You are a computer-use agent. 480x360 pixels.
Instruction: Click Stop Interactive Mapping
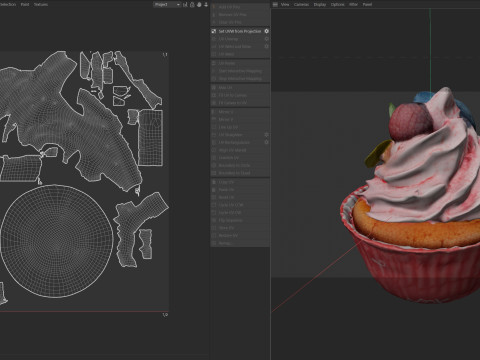[x=240, y=79]
